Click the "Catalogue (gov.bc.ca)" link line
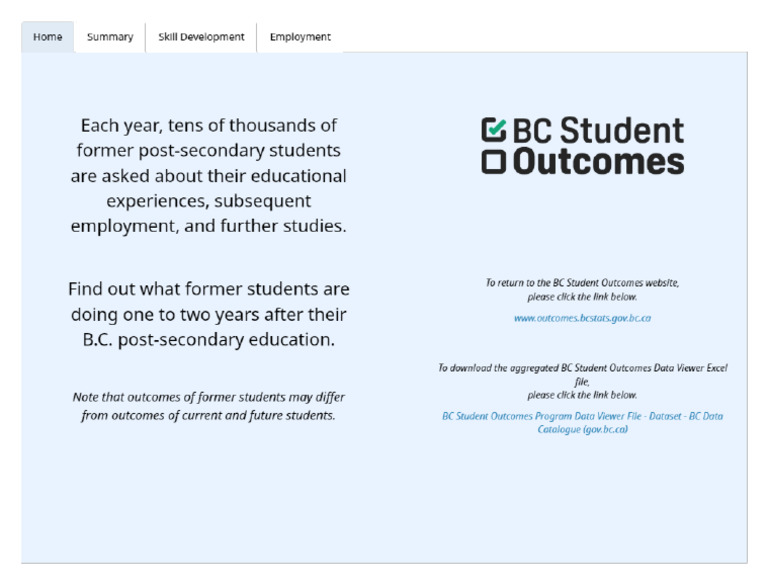Screen dimensions: 768x584 582,429
